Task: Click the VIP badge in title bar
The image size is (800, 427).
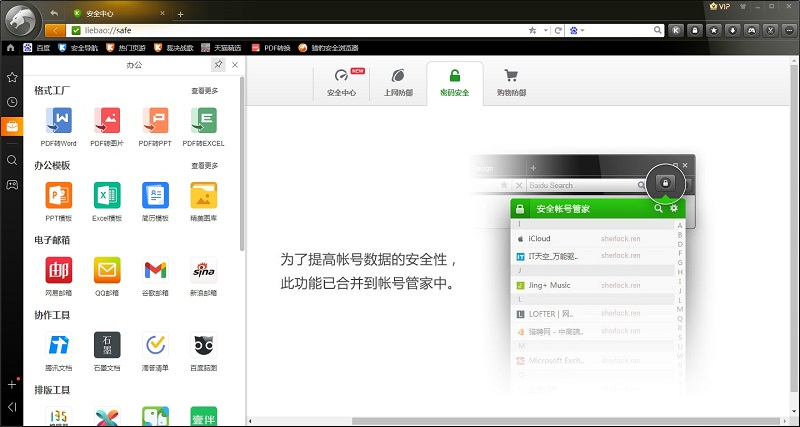Action: pyautogui.click(x=720, y=6)
